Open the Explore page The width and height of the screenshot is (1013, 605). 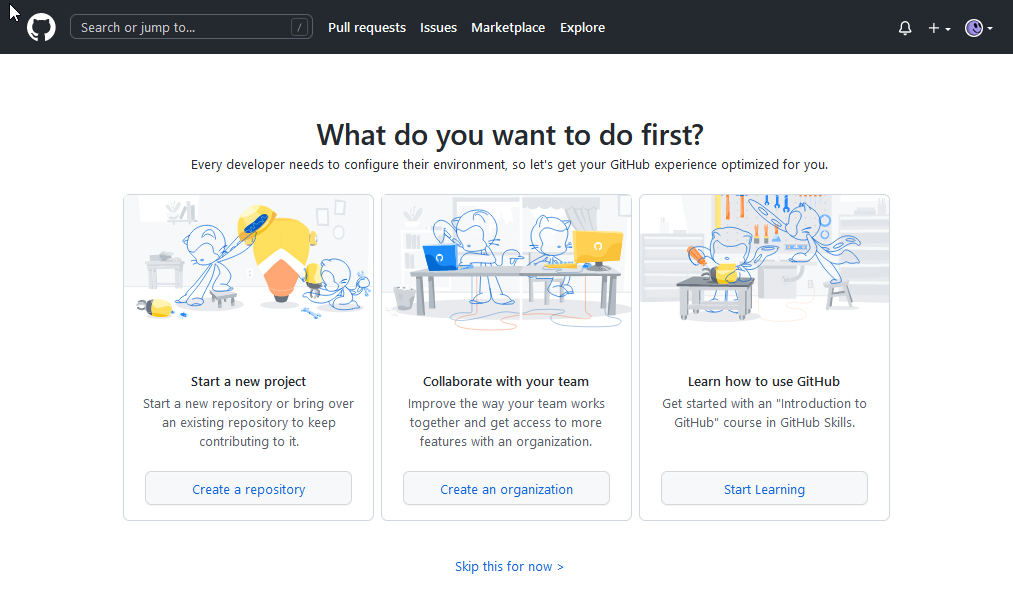[x=582, y=28]
